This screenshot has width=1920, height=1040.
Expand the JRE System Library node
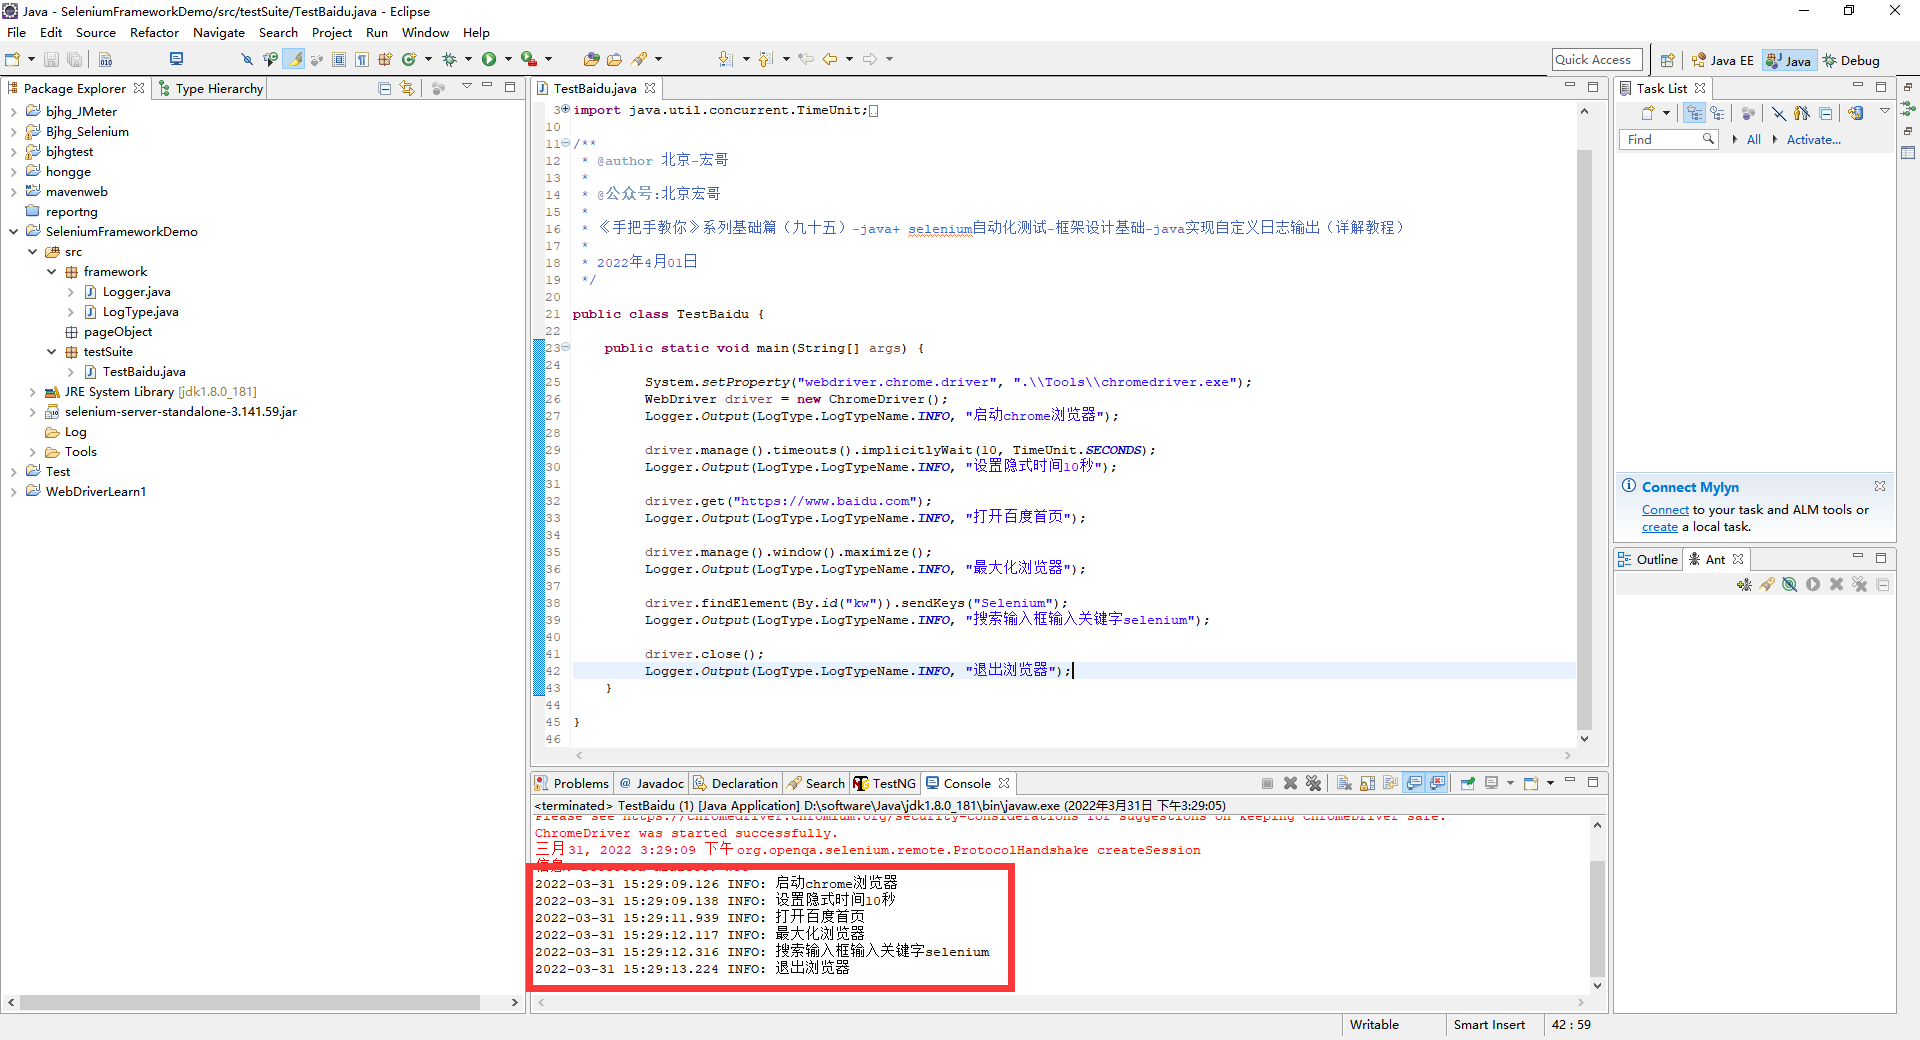point(32,392)
